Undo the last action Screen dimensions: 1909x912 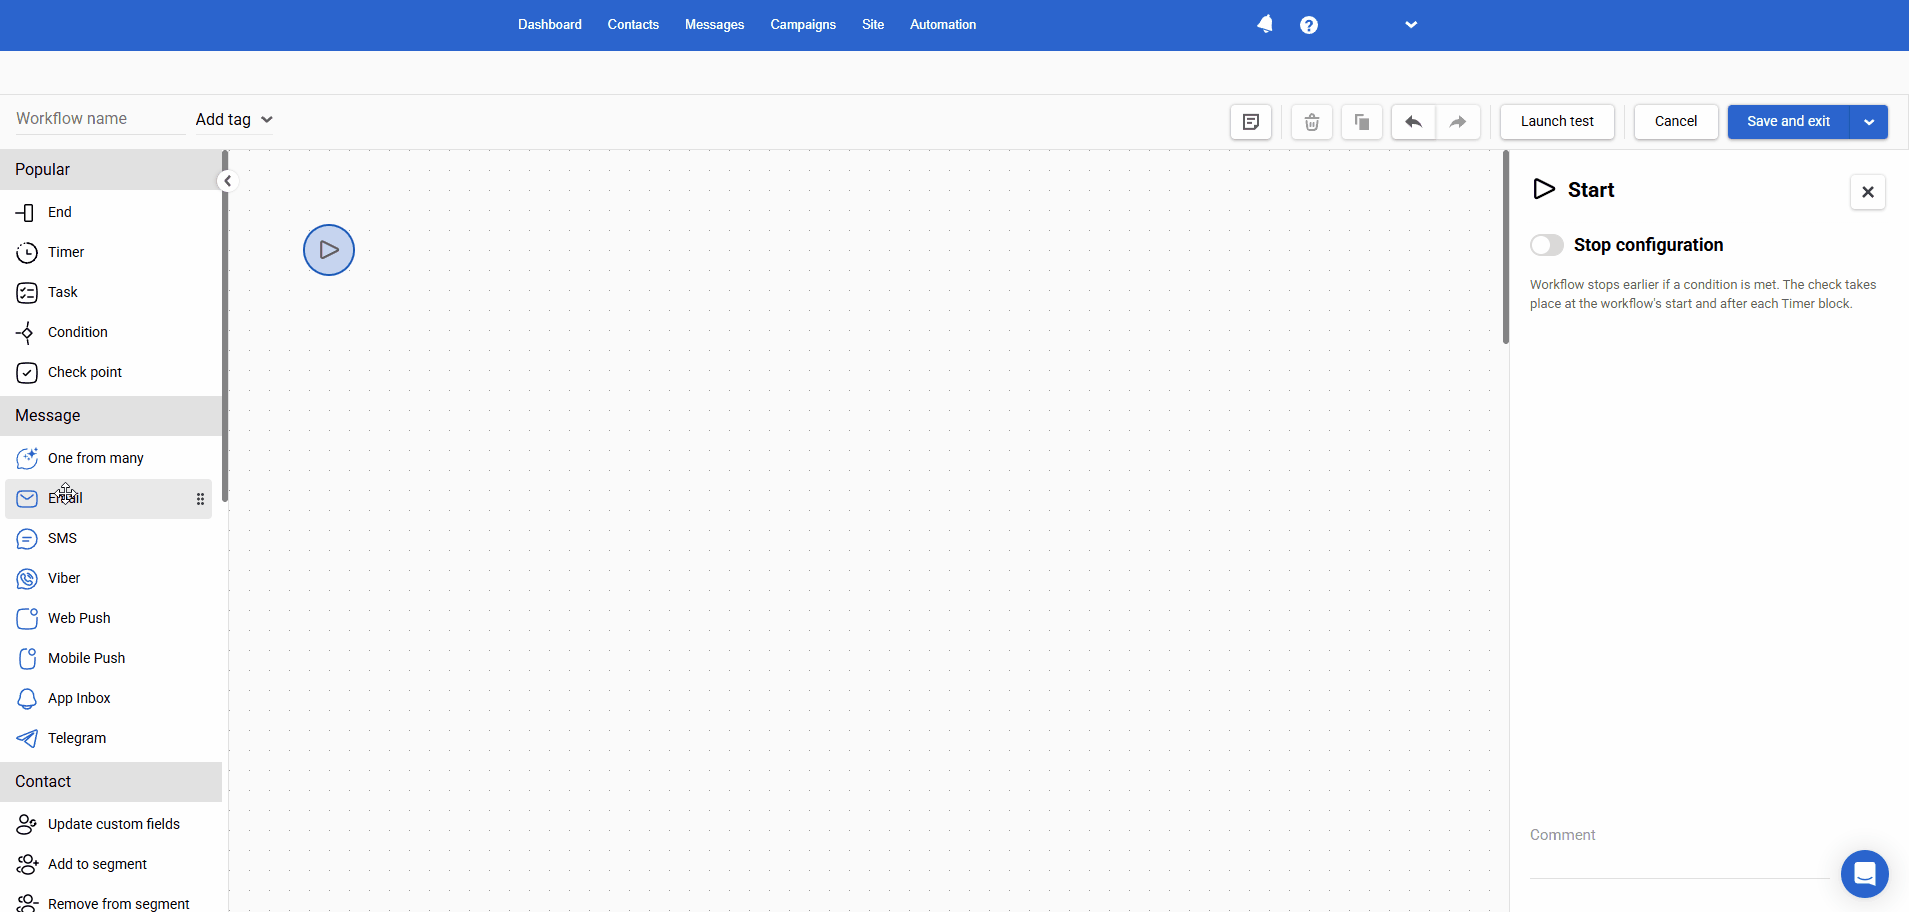1414,122
